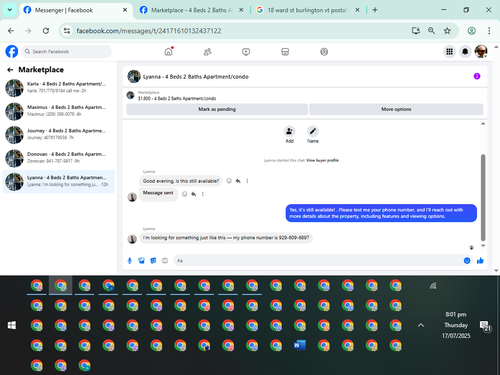Close the Marketplace 4 Beds tab

pyautogui.click(x=241, y=10)
